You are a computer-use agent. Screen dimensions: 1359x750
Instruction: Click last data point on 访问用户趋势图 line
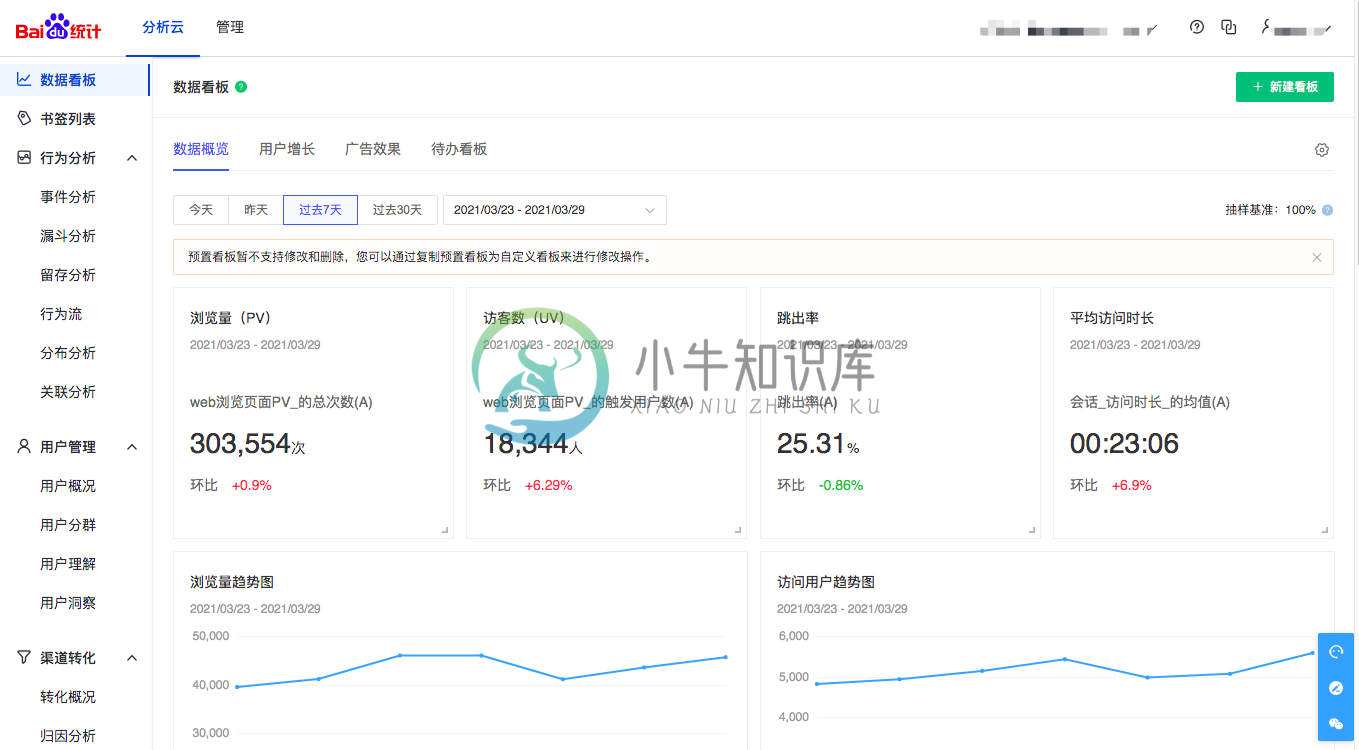point(1312,653)
